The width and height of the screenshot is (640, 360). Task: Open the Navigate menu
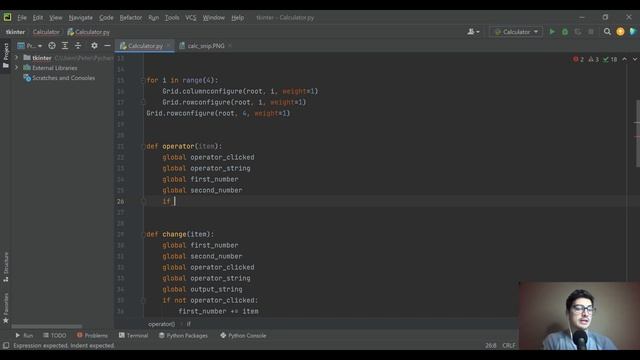coord(80,18)
